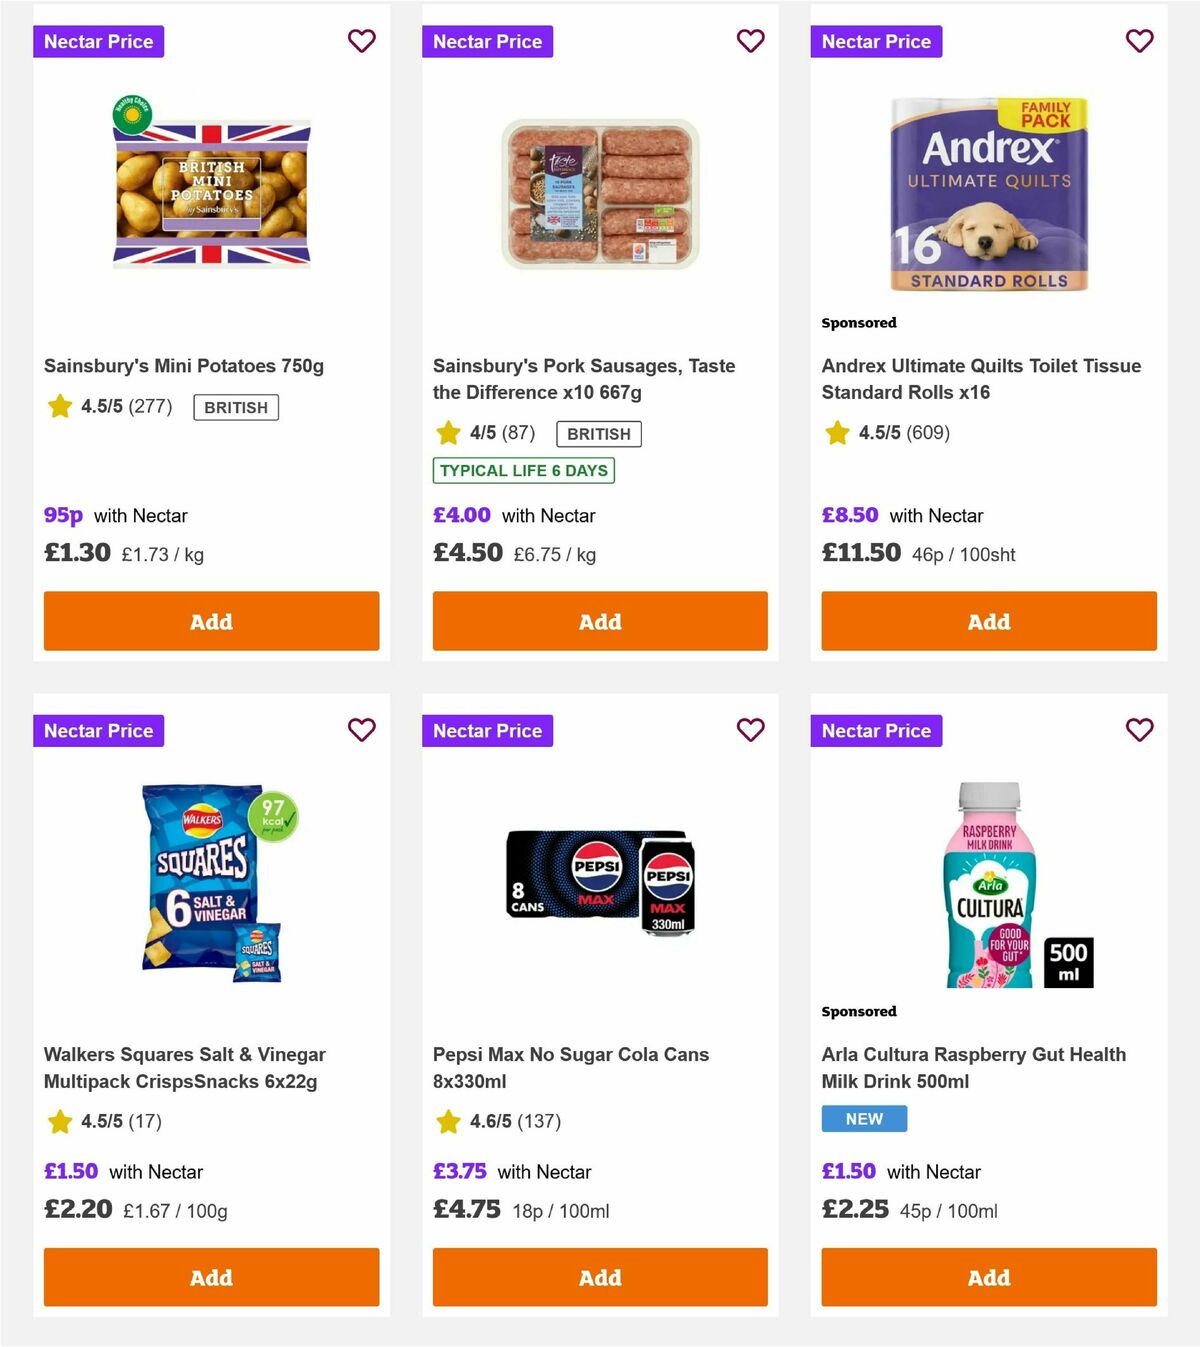Click the star icon beside the Pepsi Max rating
This screenshot has height=1347, width=1200.
click(x=447, y=1121)
